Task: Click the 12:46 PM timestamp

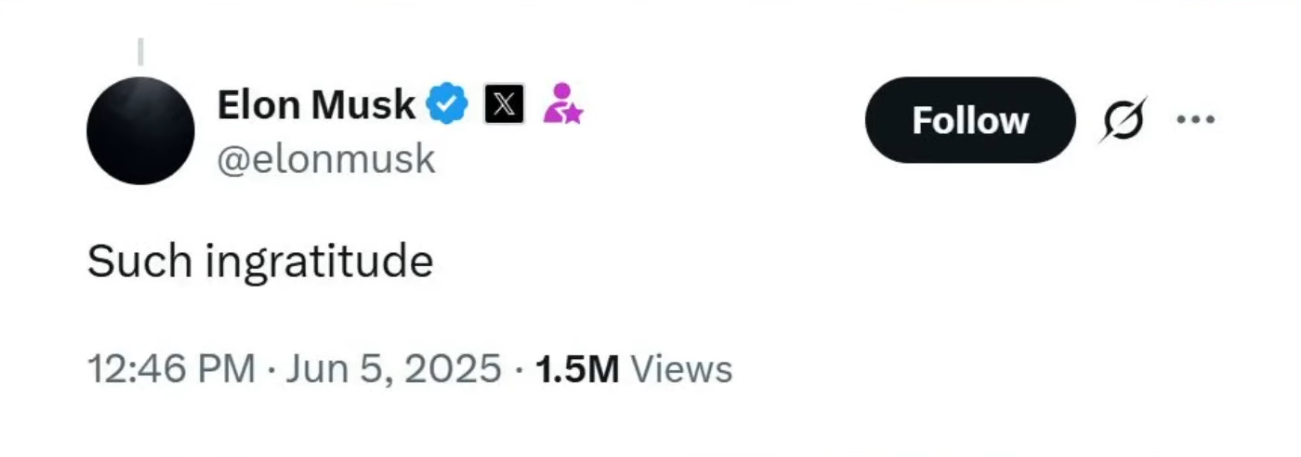Action: [171, 369]
